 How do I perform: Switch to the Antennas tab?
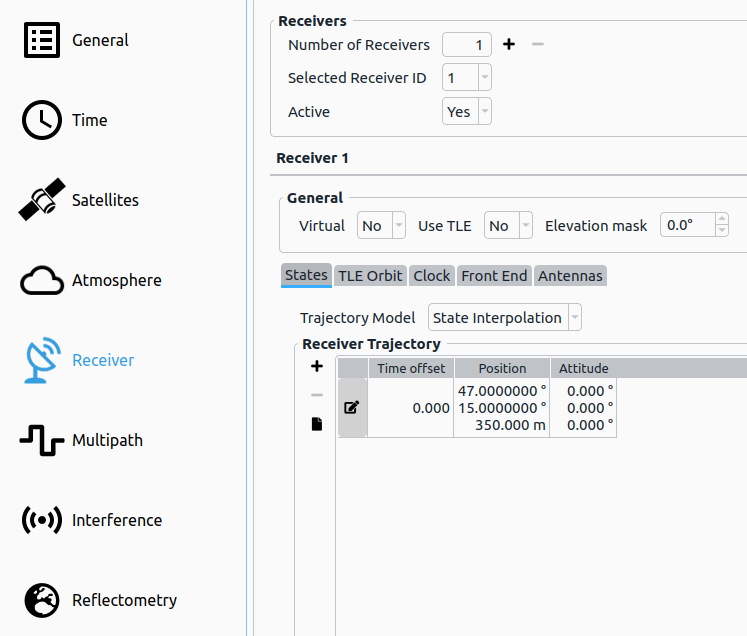570,276
